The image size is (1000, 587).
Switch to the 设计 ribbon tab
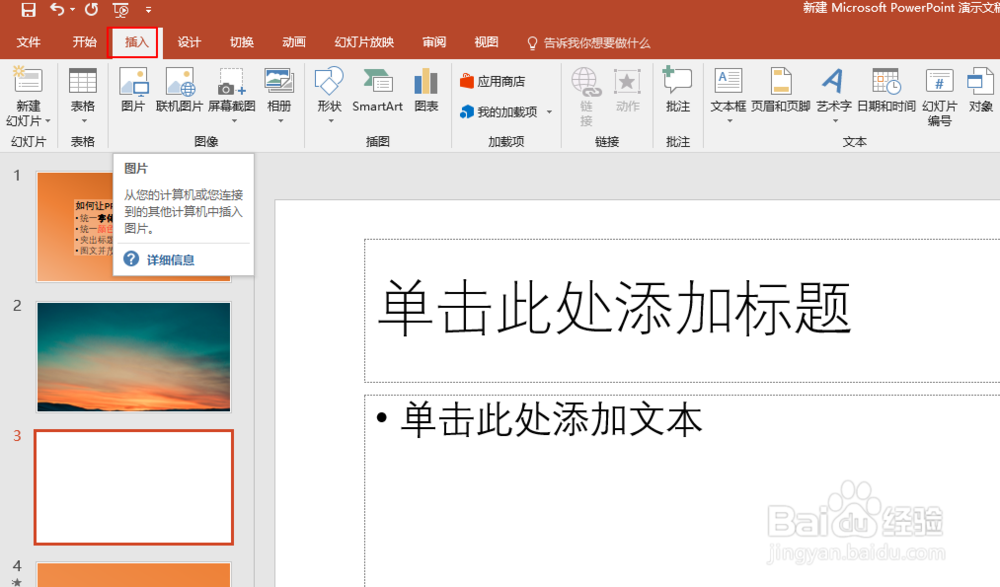point(189,42)
